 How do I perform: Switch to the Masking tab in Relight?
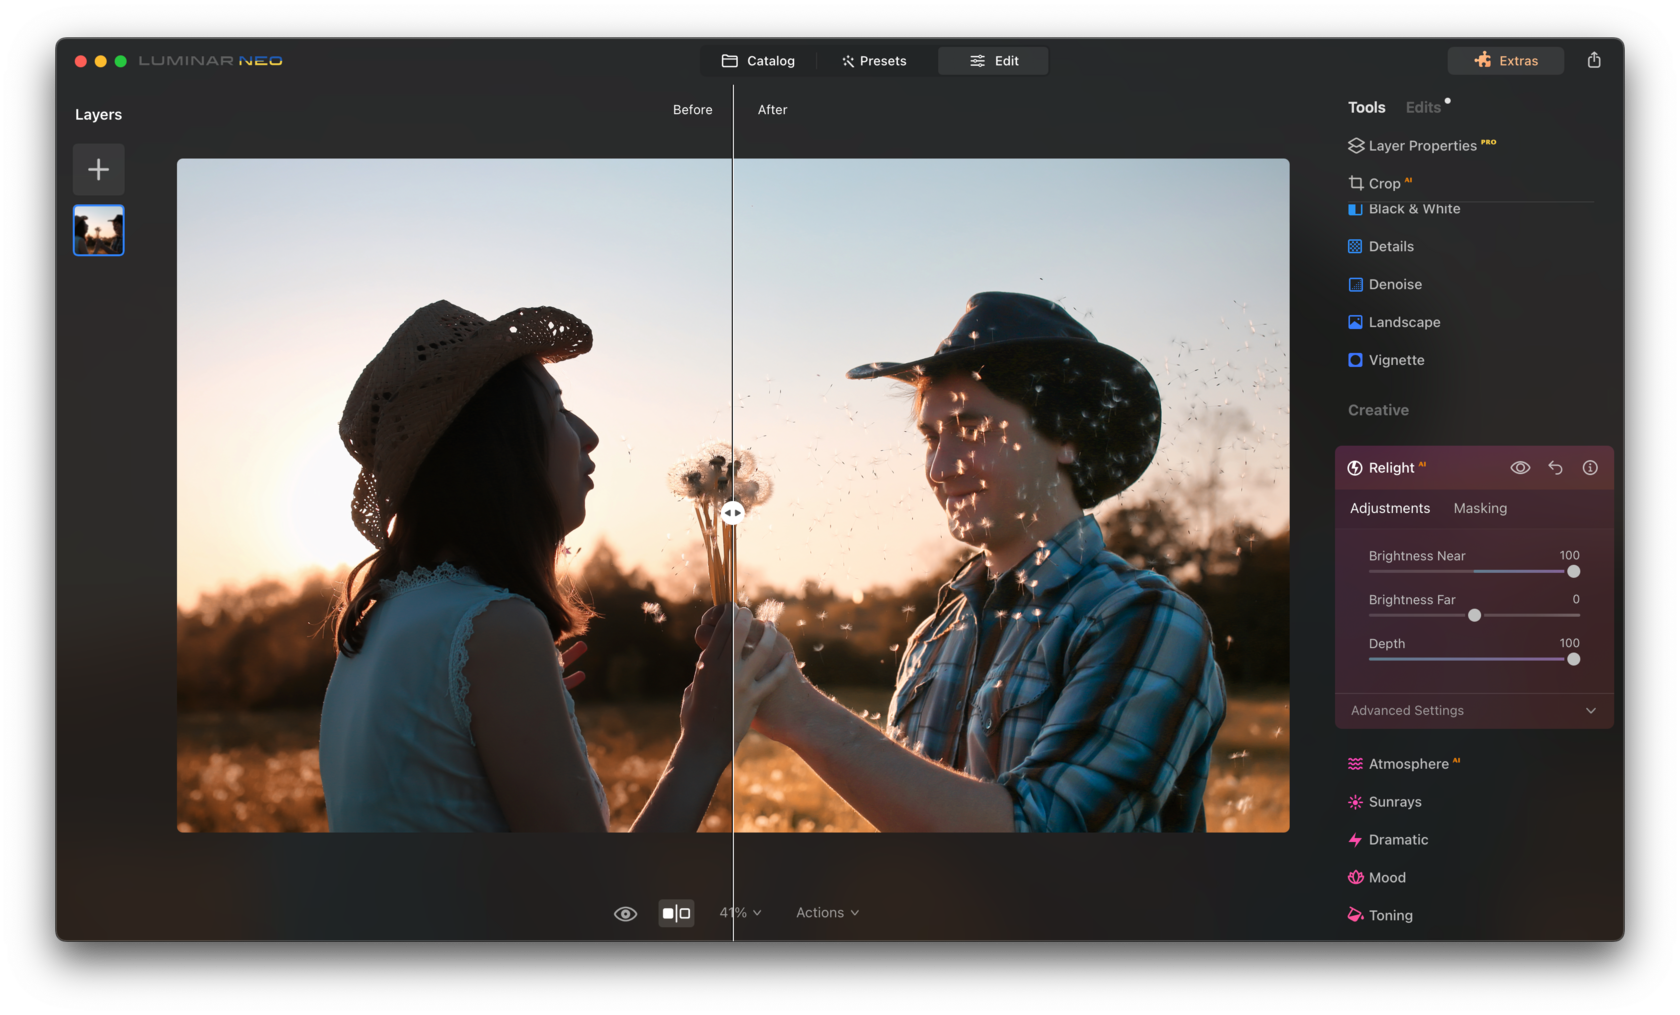coord(1480,508)
